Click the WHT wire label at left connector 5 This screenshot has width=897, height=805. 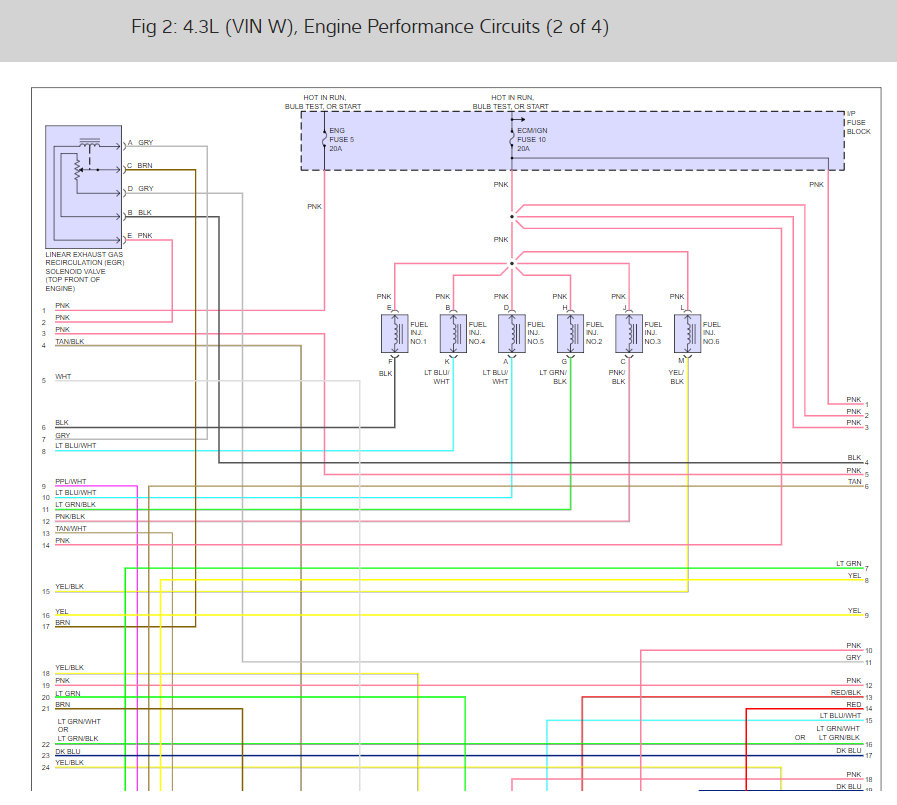[x=63, y=376]
